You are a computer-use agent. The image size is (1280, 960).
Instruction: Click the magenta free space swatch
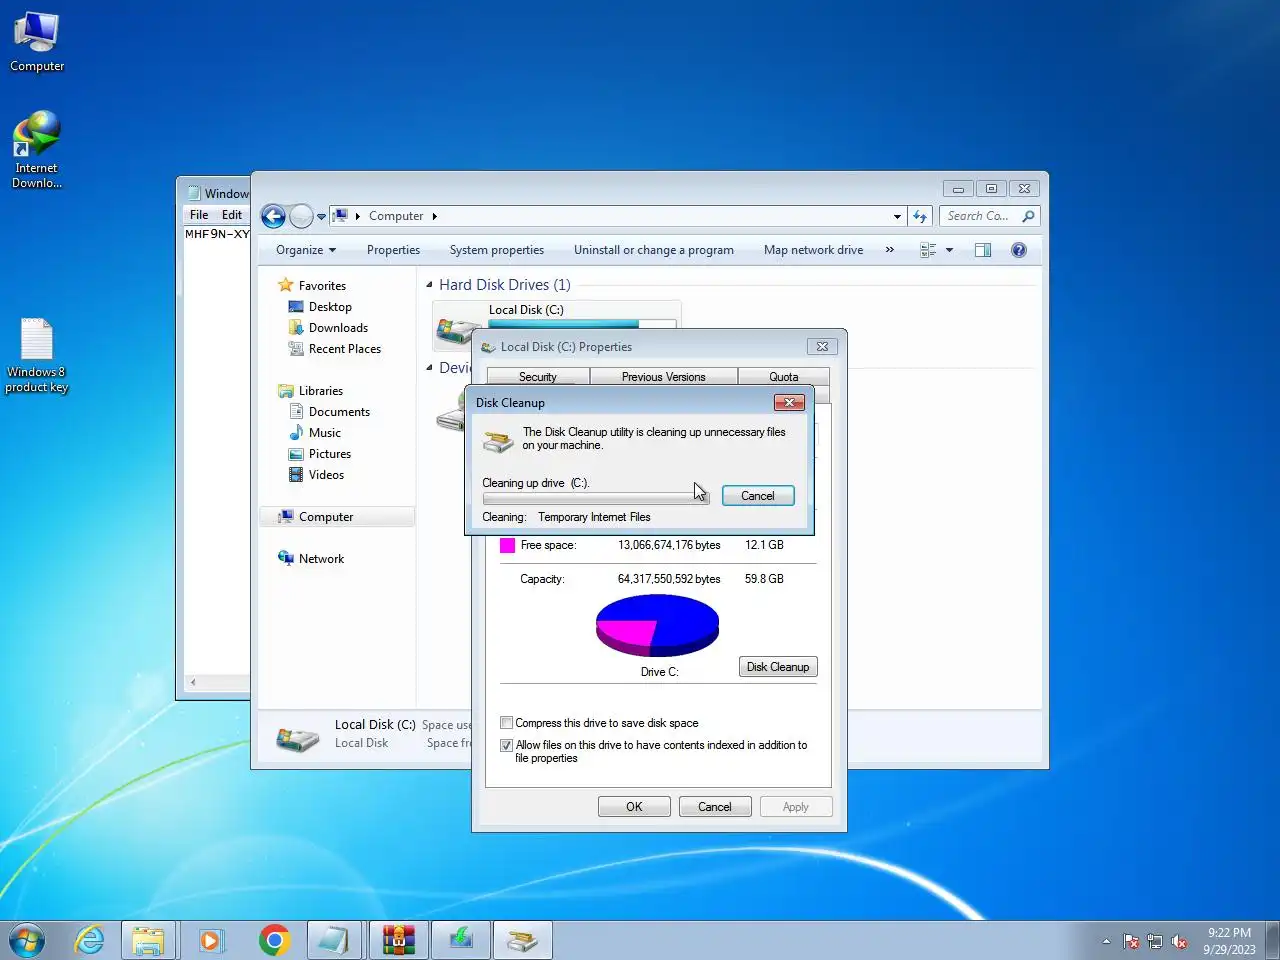pos(507,545)
